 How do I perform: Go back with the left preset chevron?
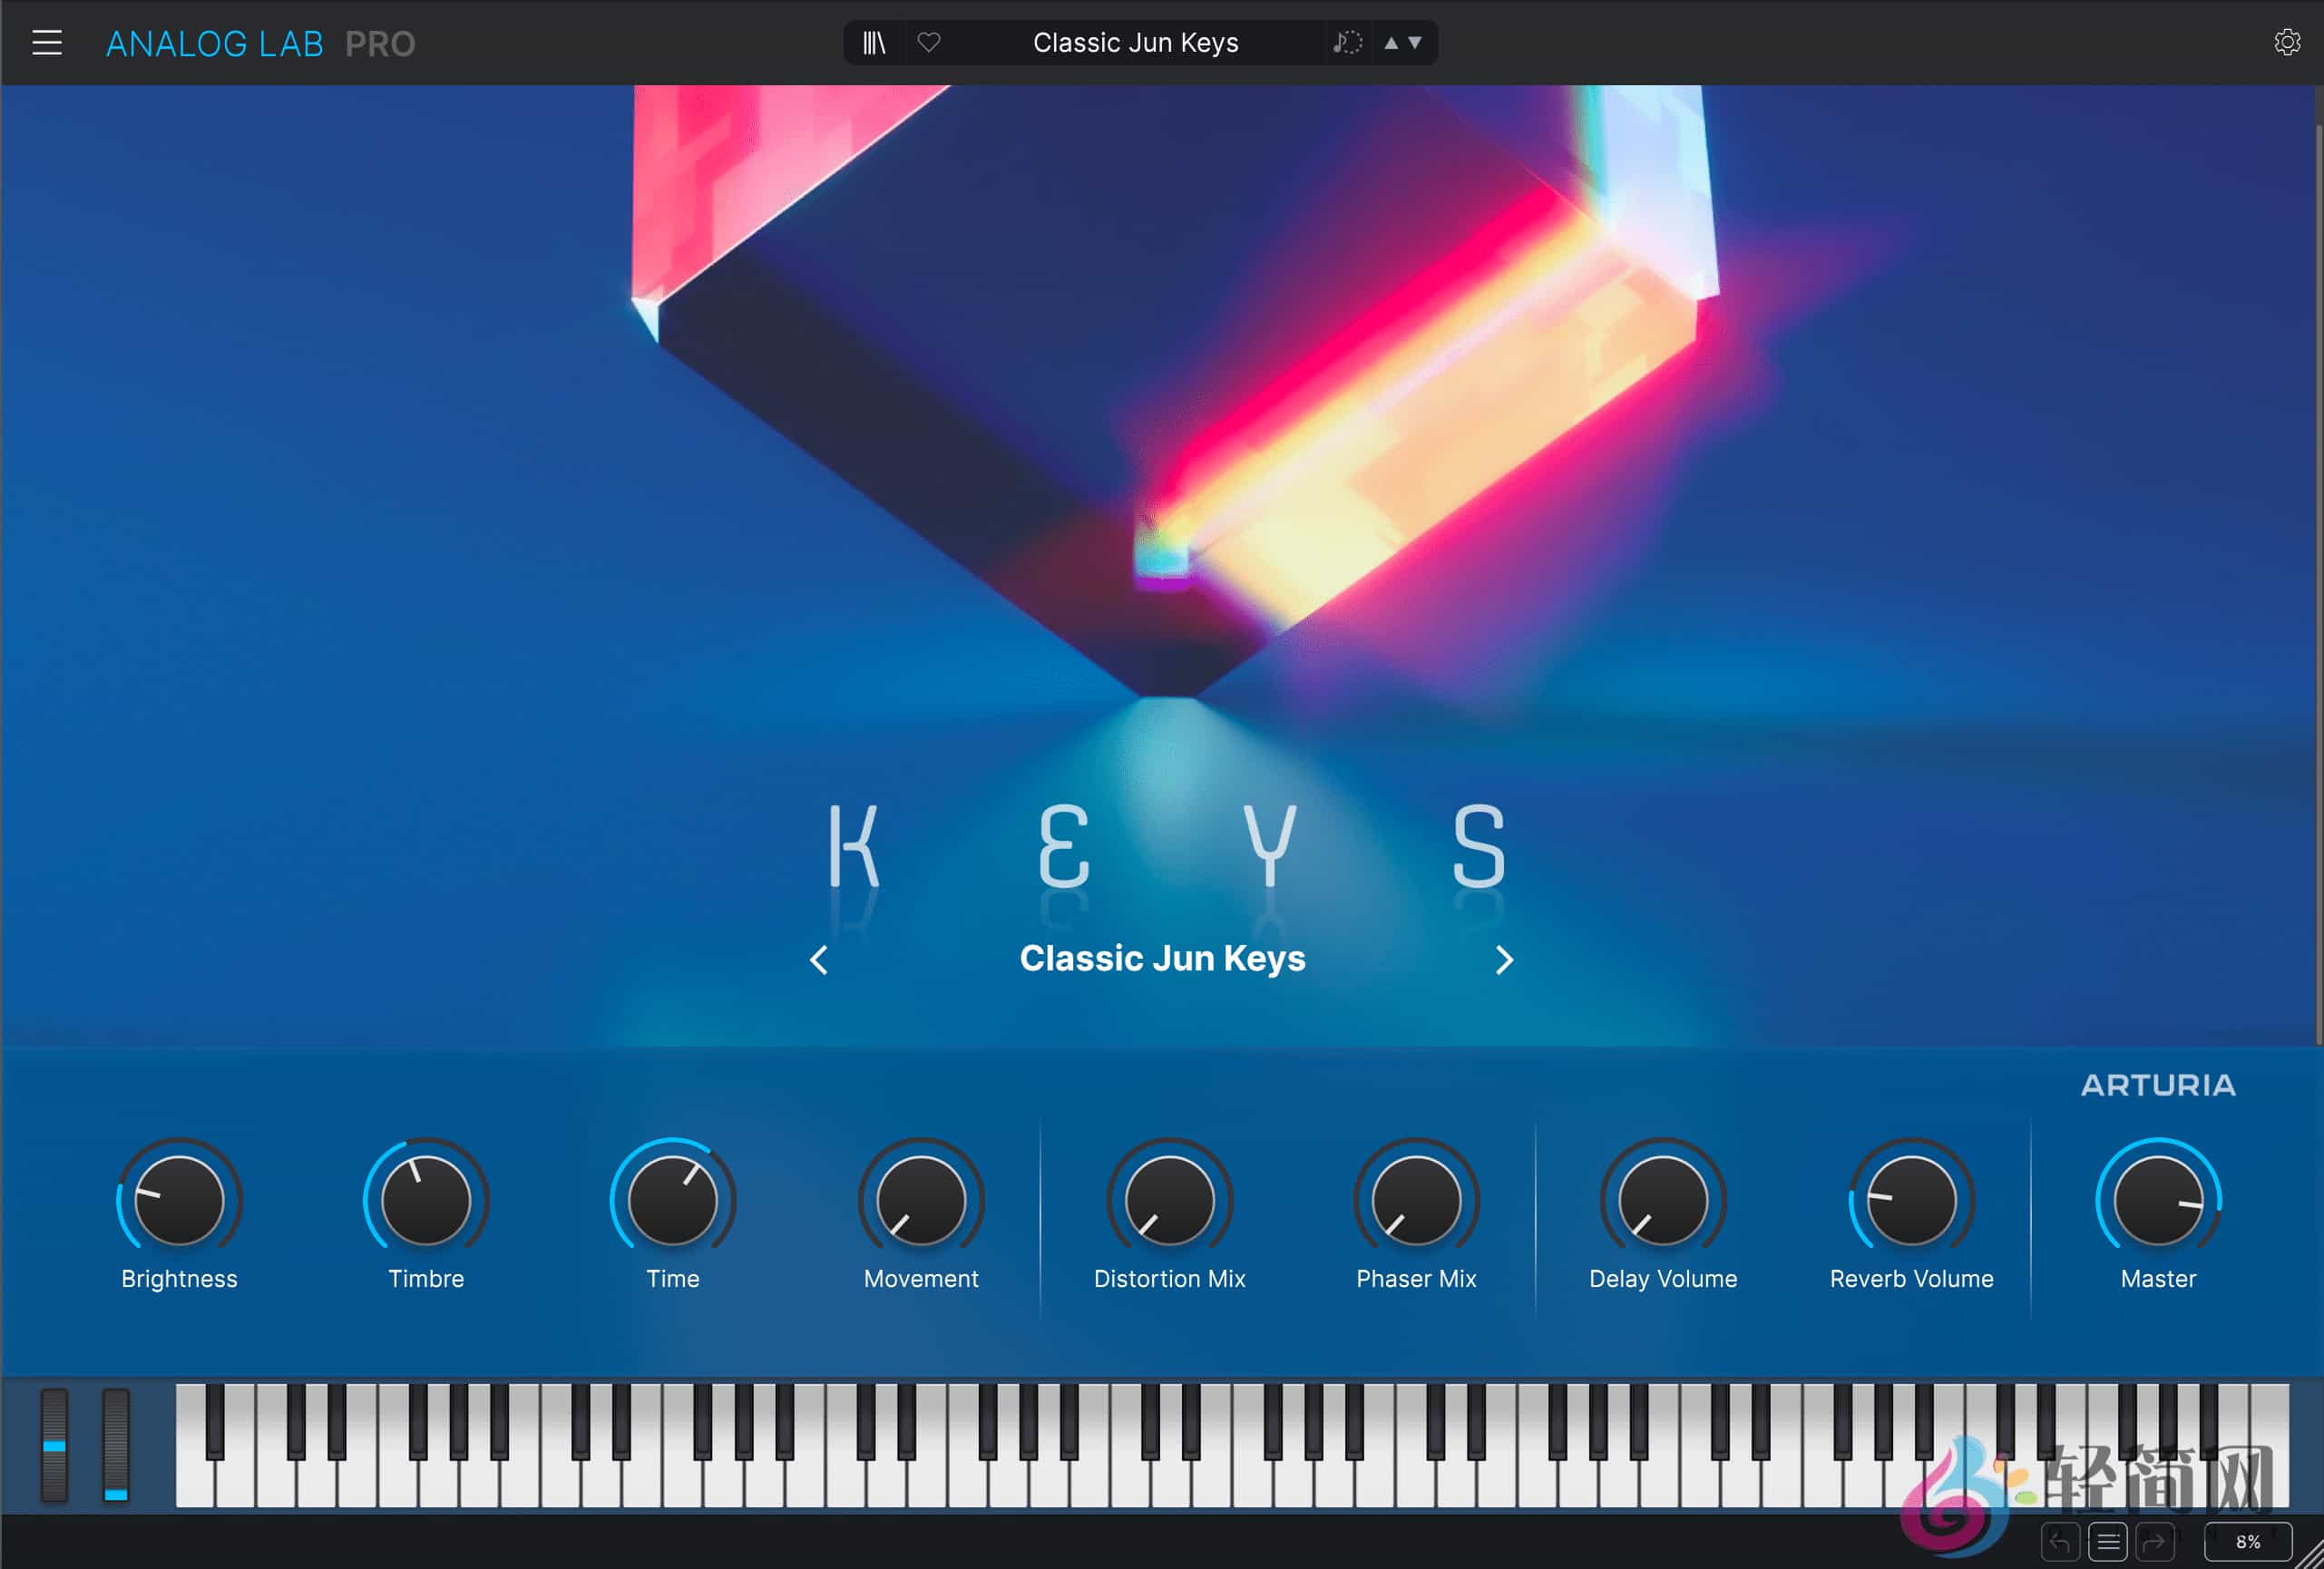pyautogui.click(x=819, y=960)
